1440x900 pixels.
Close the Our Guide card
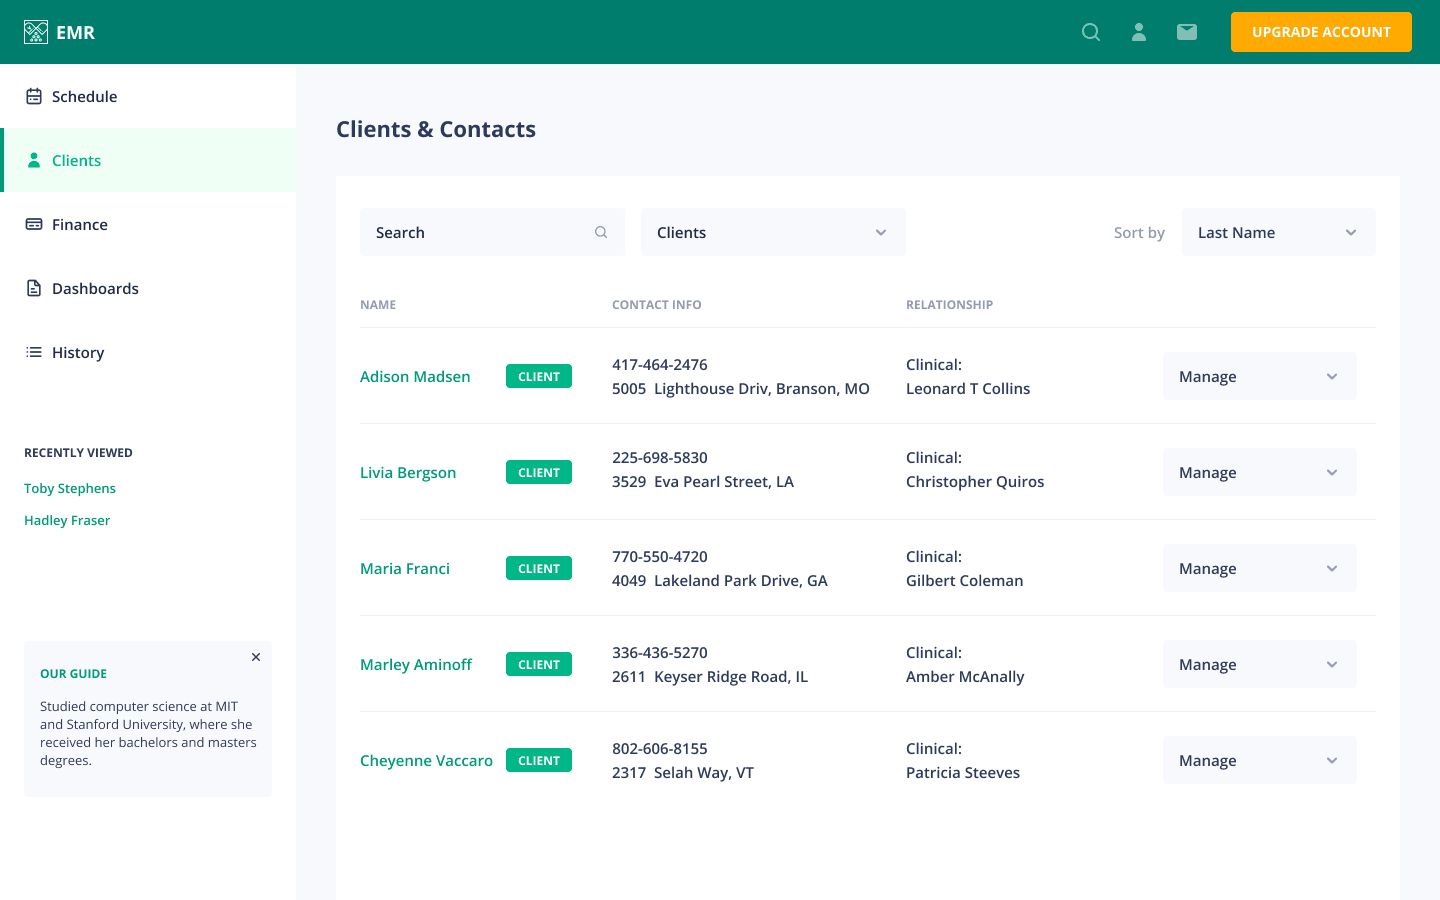[256, 657]
